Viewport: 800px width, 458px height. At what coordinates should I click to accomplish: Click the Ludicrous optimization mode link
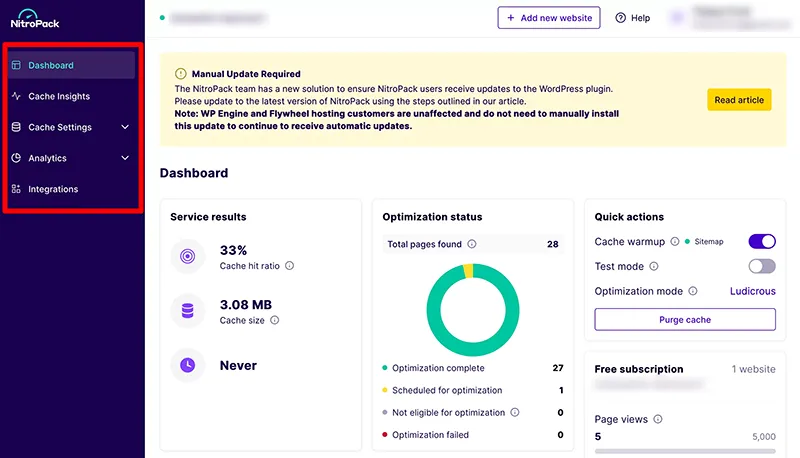753,291
